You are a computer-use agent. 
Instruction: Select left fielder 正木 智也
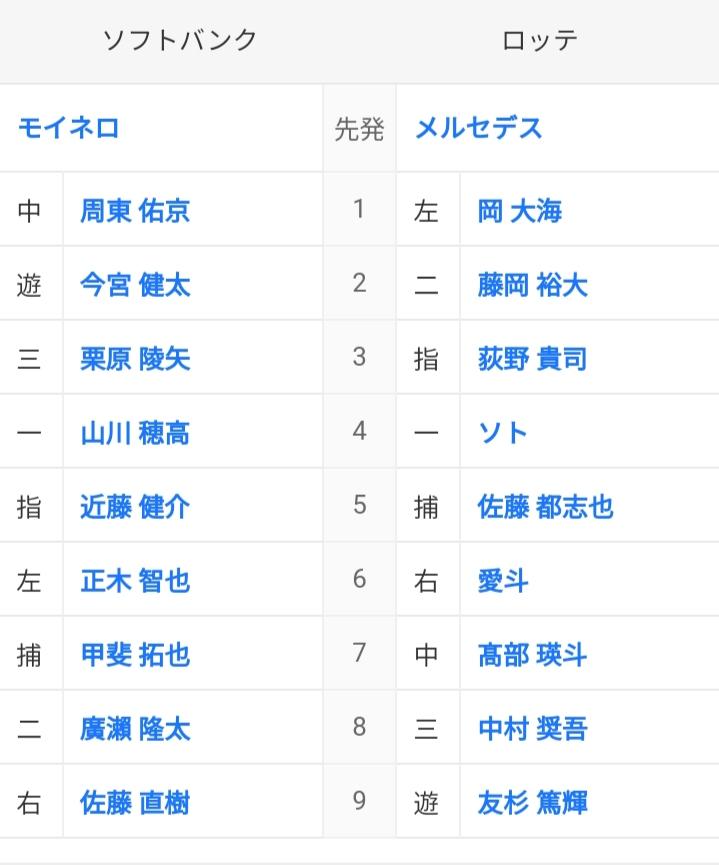pos(135,580)
